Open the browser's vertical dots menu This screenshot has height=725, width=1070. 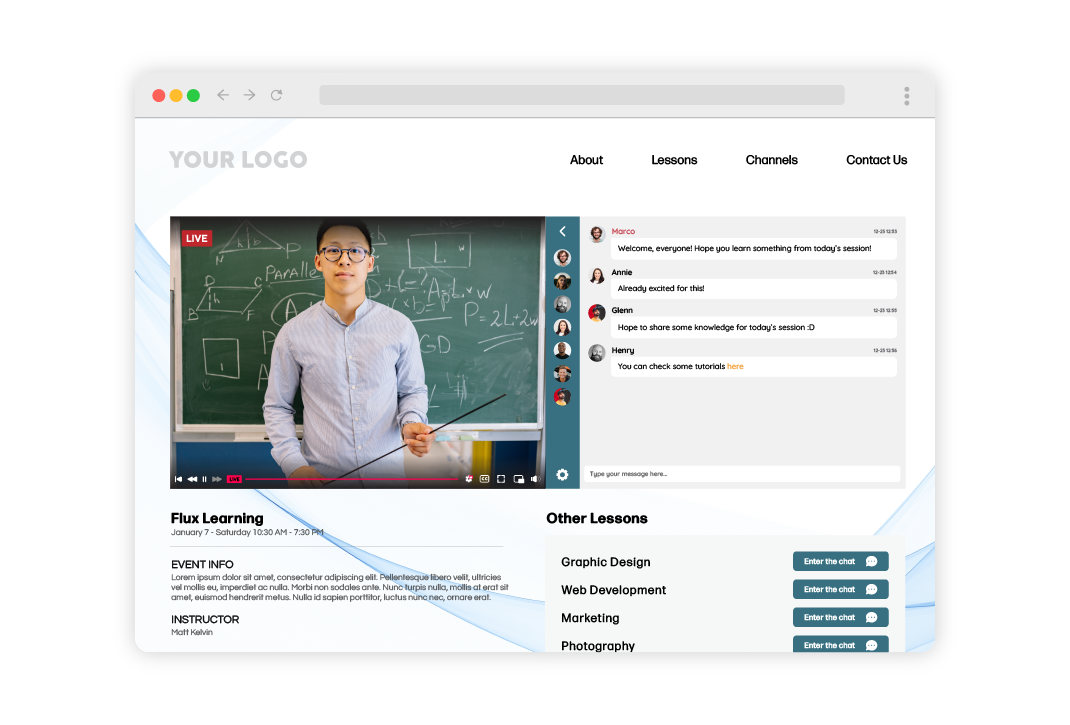coord(906,95)
